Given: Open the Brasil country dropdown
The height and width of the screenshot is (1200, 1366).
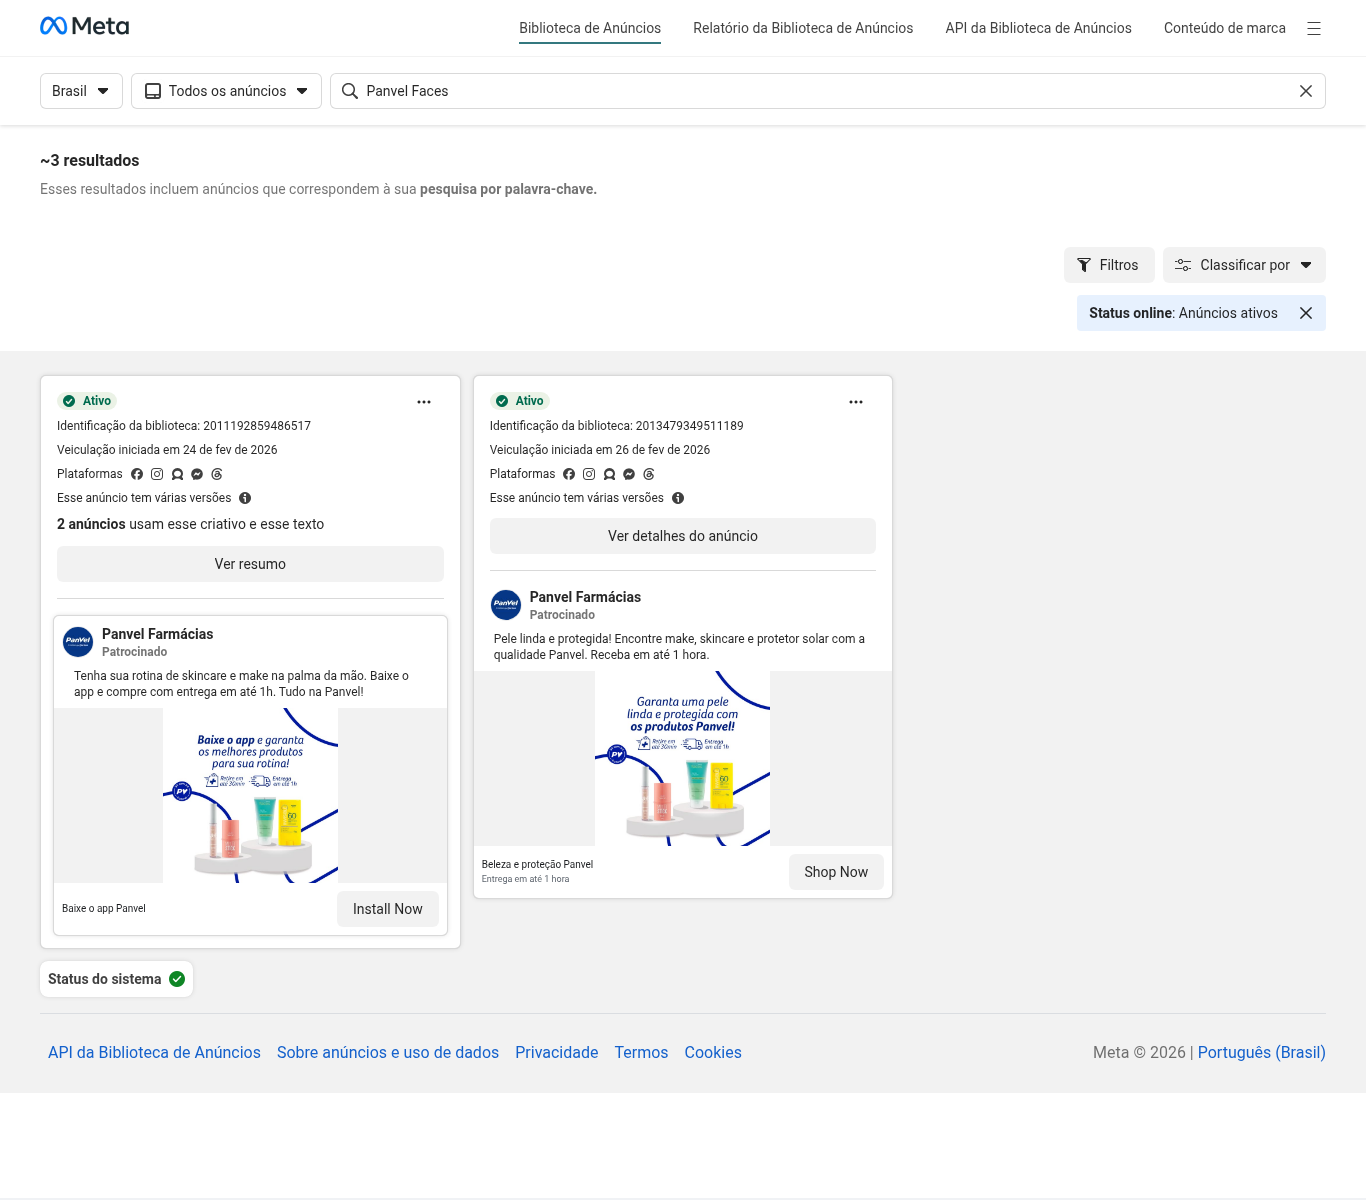Looking at the screenshot, I should (81, 91).
